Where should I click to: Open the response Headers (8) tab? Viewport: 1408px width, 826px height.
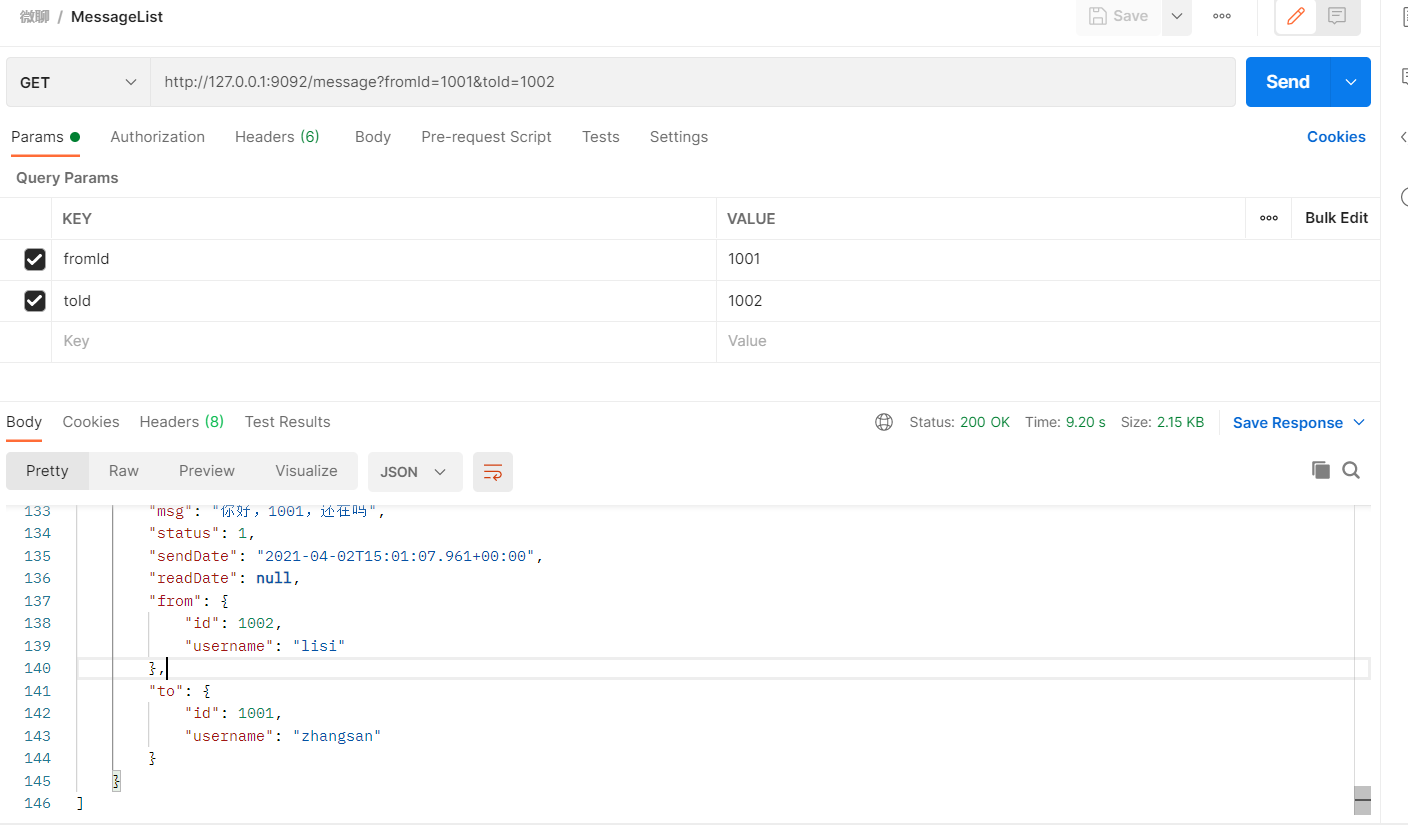(x=182, y=422)
